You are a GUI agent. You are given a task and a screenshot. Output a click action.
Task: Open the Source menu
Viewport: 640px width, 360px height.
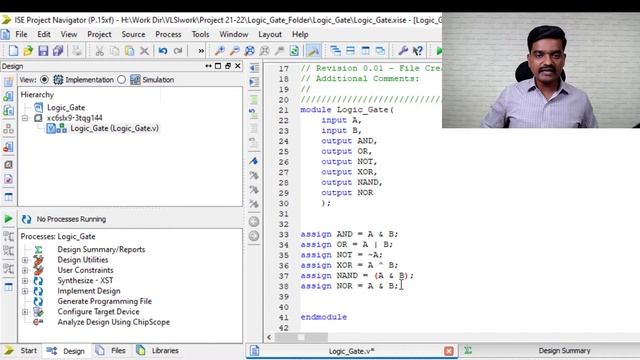tap(133, 34)
